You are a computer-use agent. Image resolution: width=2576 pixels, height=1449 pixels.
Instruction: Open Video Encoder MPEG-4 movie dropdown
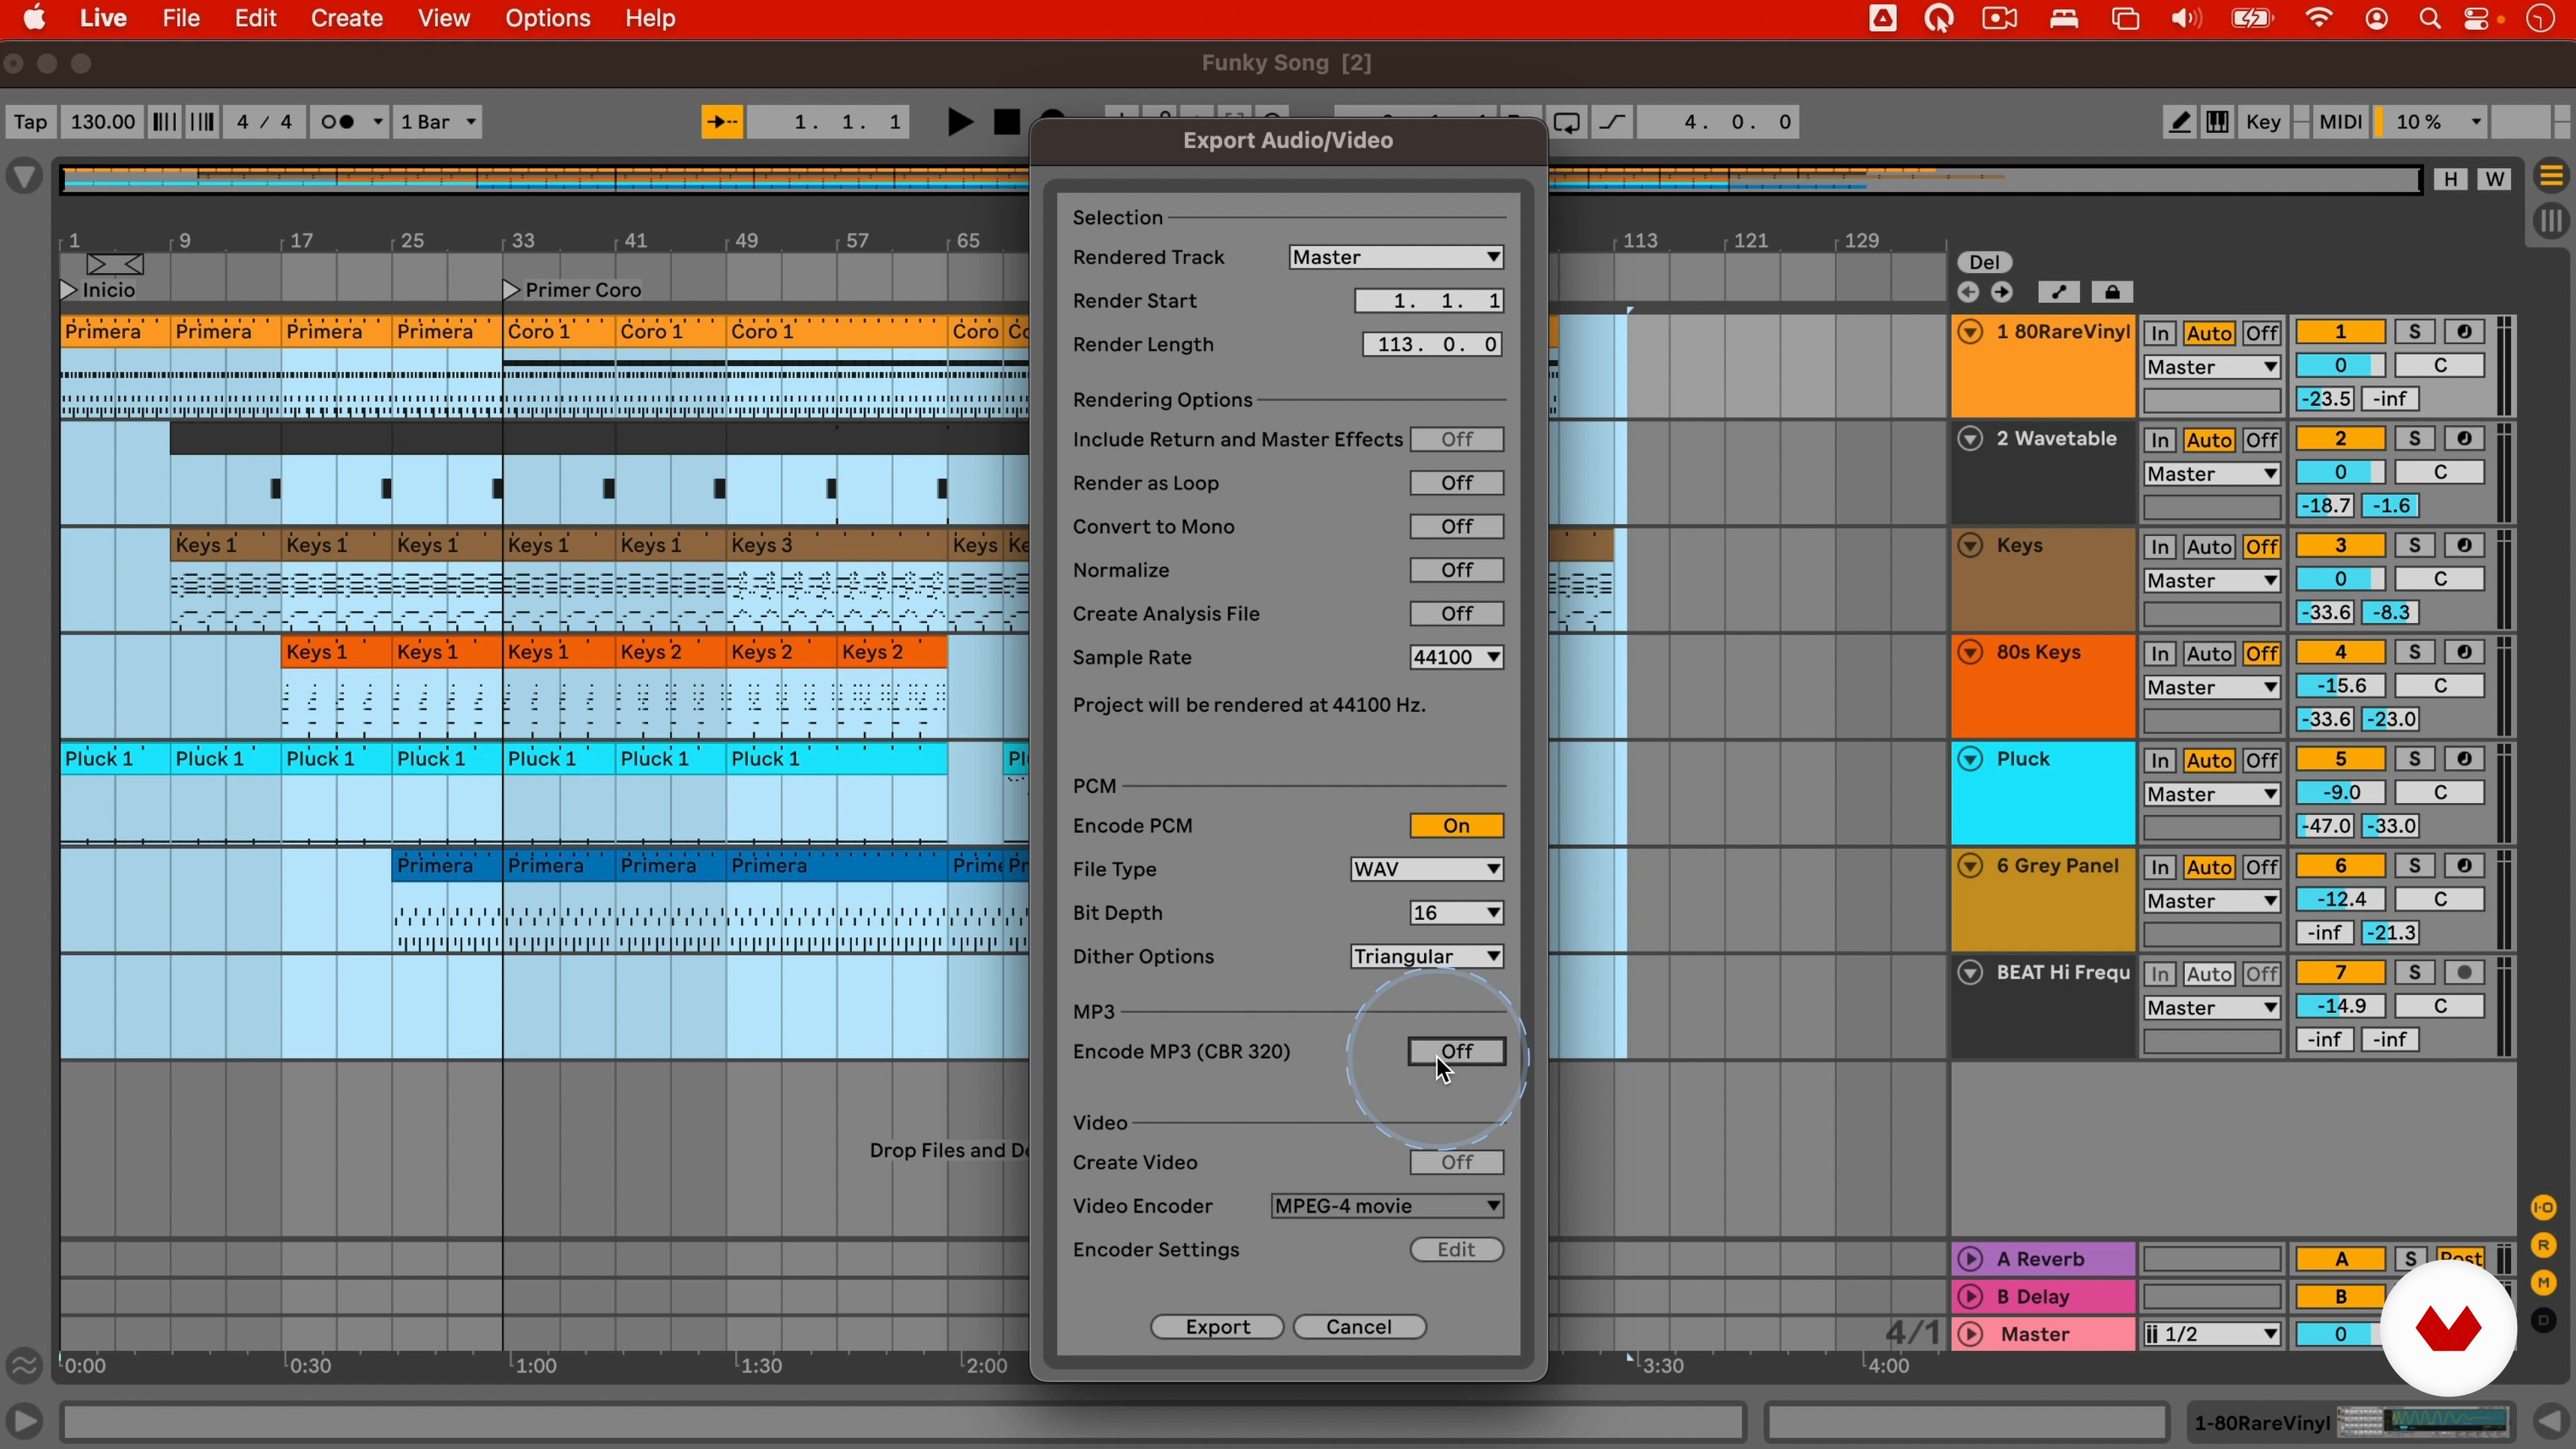pos(1387,1206)
